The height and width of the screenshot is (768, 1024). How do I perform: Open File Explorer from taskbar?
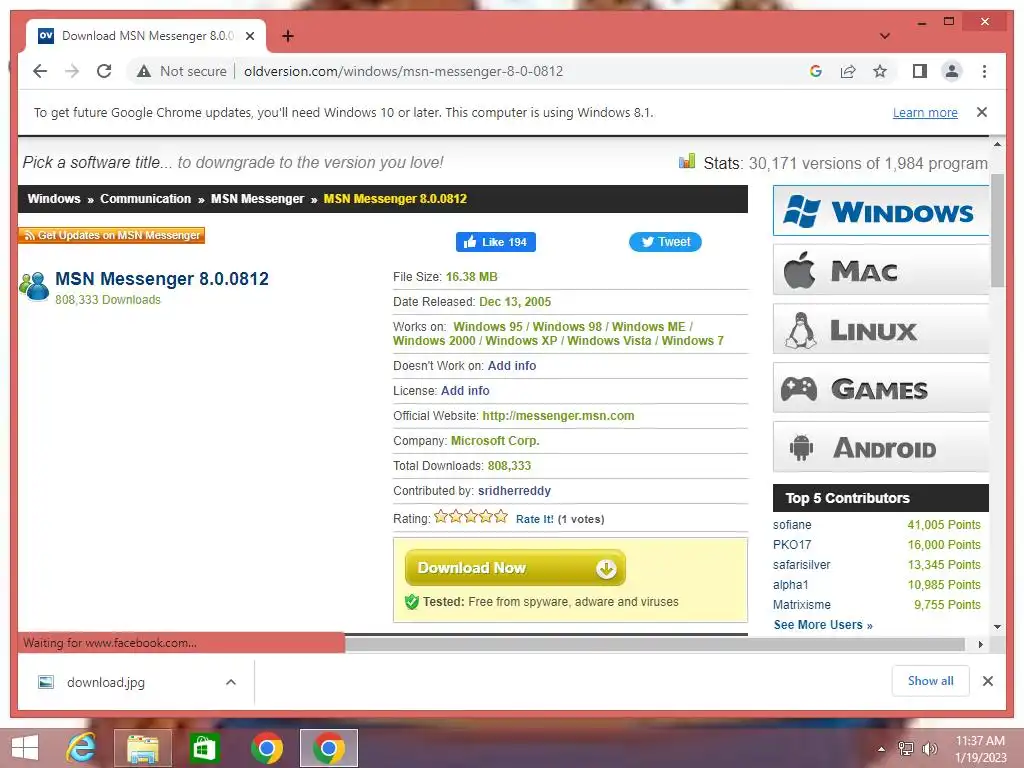[x=142, y=748]
